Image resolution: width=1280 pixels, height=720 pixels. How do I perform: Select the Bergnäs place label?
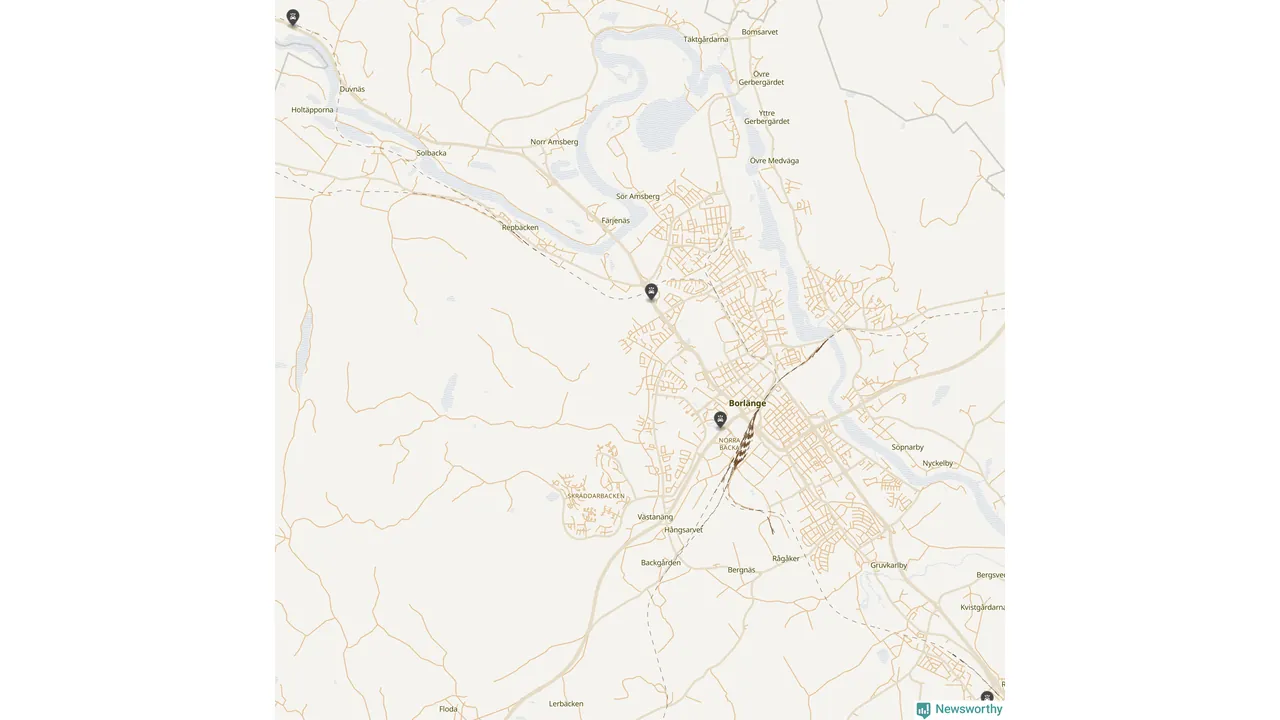[x=742, y=570]
